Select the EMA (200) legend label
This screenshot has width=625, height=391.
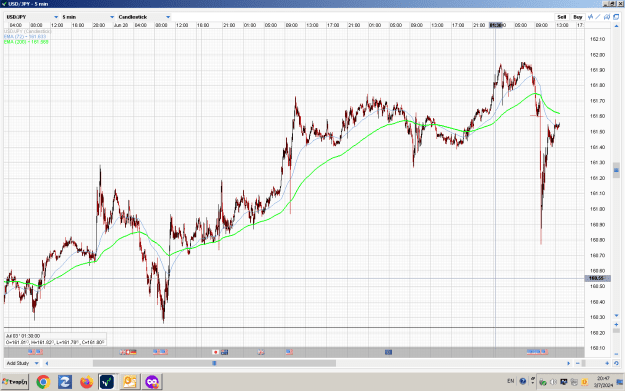26,41
